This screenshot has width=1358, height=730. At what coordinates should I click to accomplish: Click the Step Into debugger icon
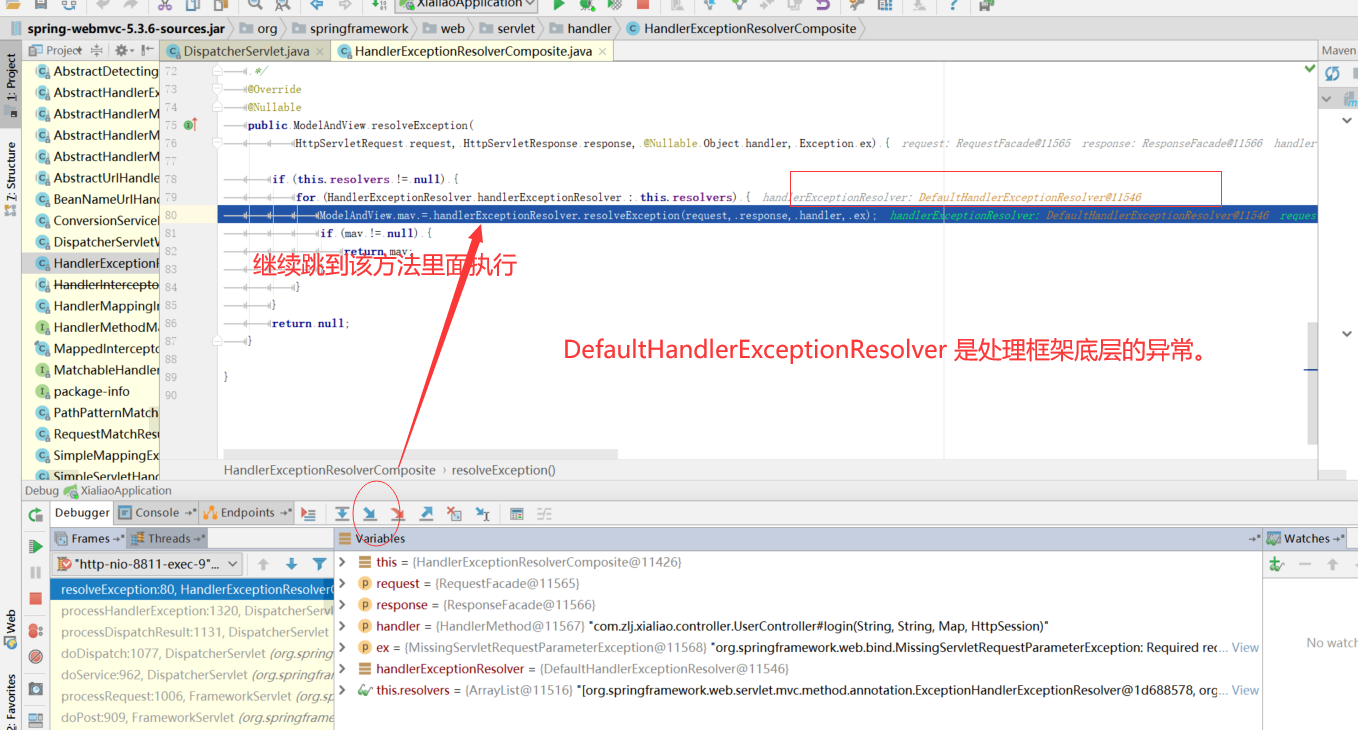(370, 514)
